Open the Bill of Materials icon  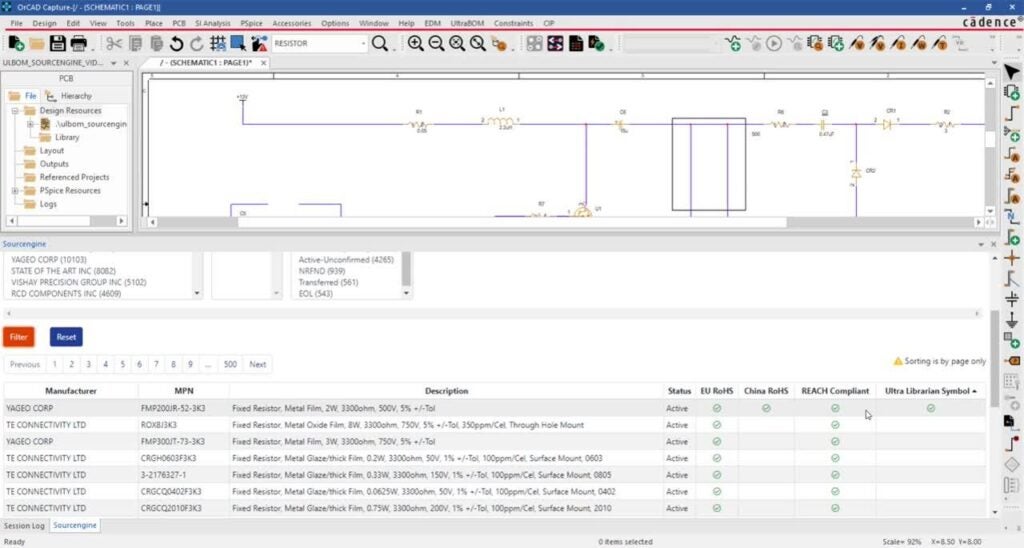[x=576, y=44]
